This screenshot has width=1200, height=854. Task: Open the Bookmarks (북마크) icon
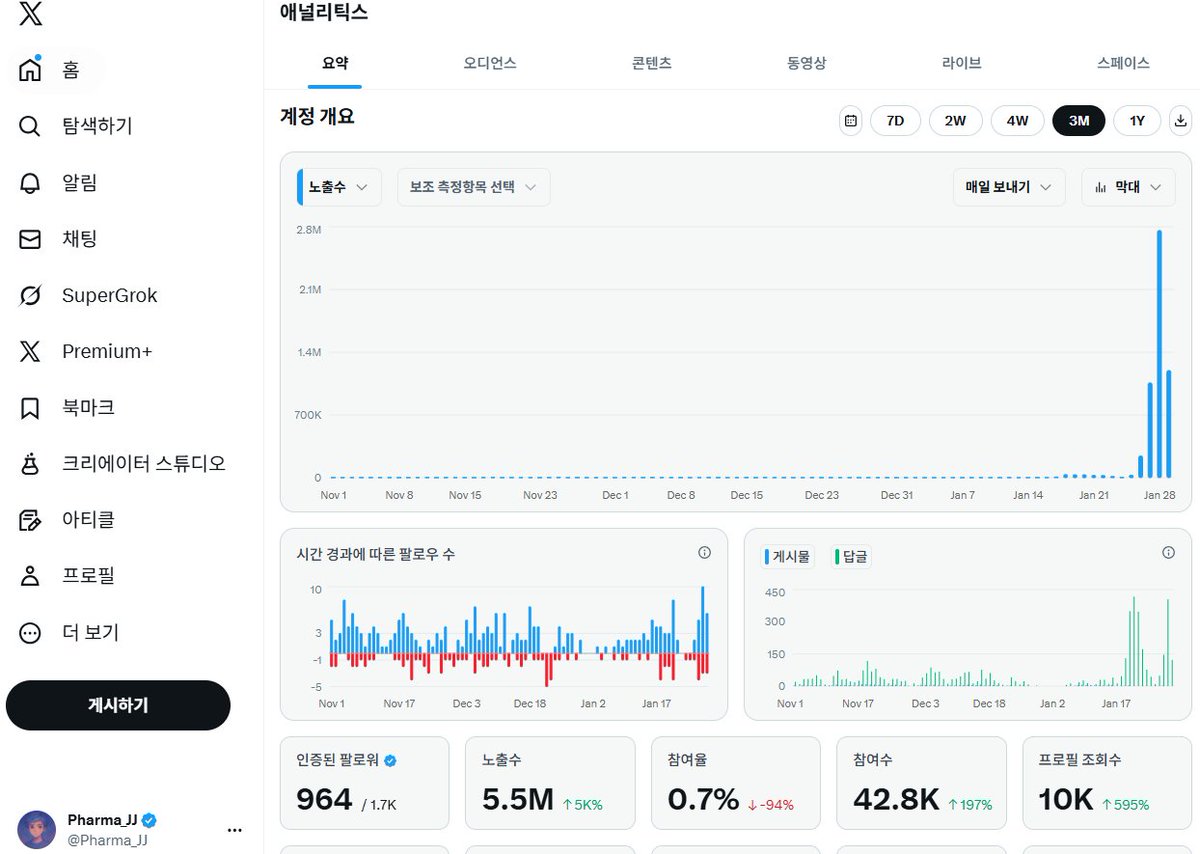pyautogui.click(x=30, y=408)
